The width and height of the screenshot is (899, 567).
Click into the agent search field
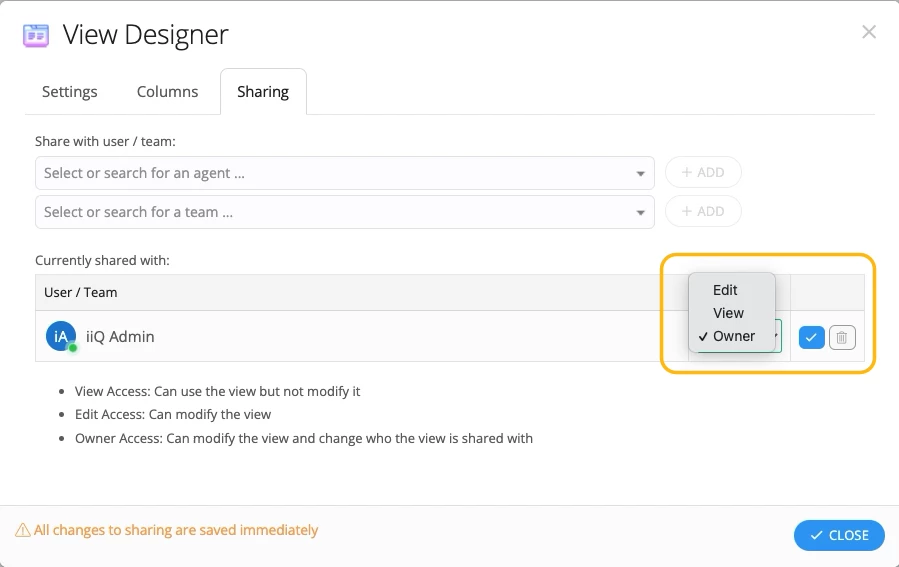[x=330, y=173]
